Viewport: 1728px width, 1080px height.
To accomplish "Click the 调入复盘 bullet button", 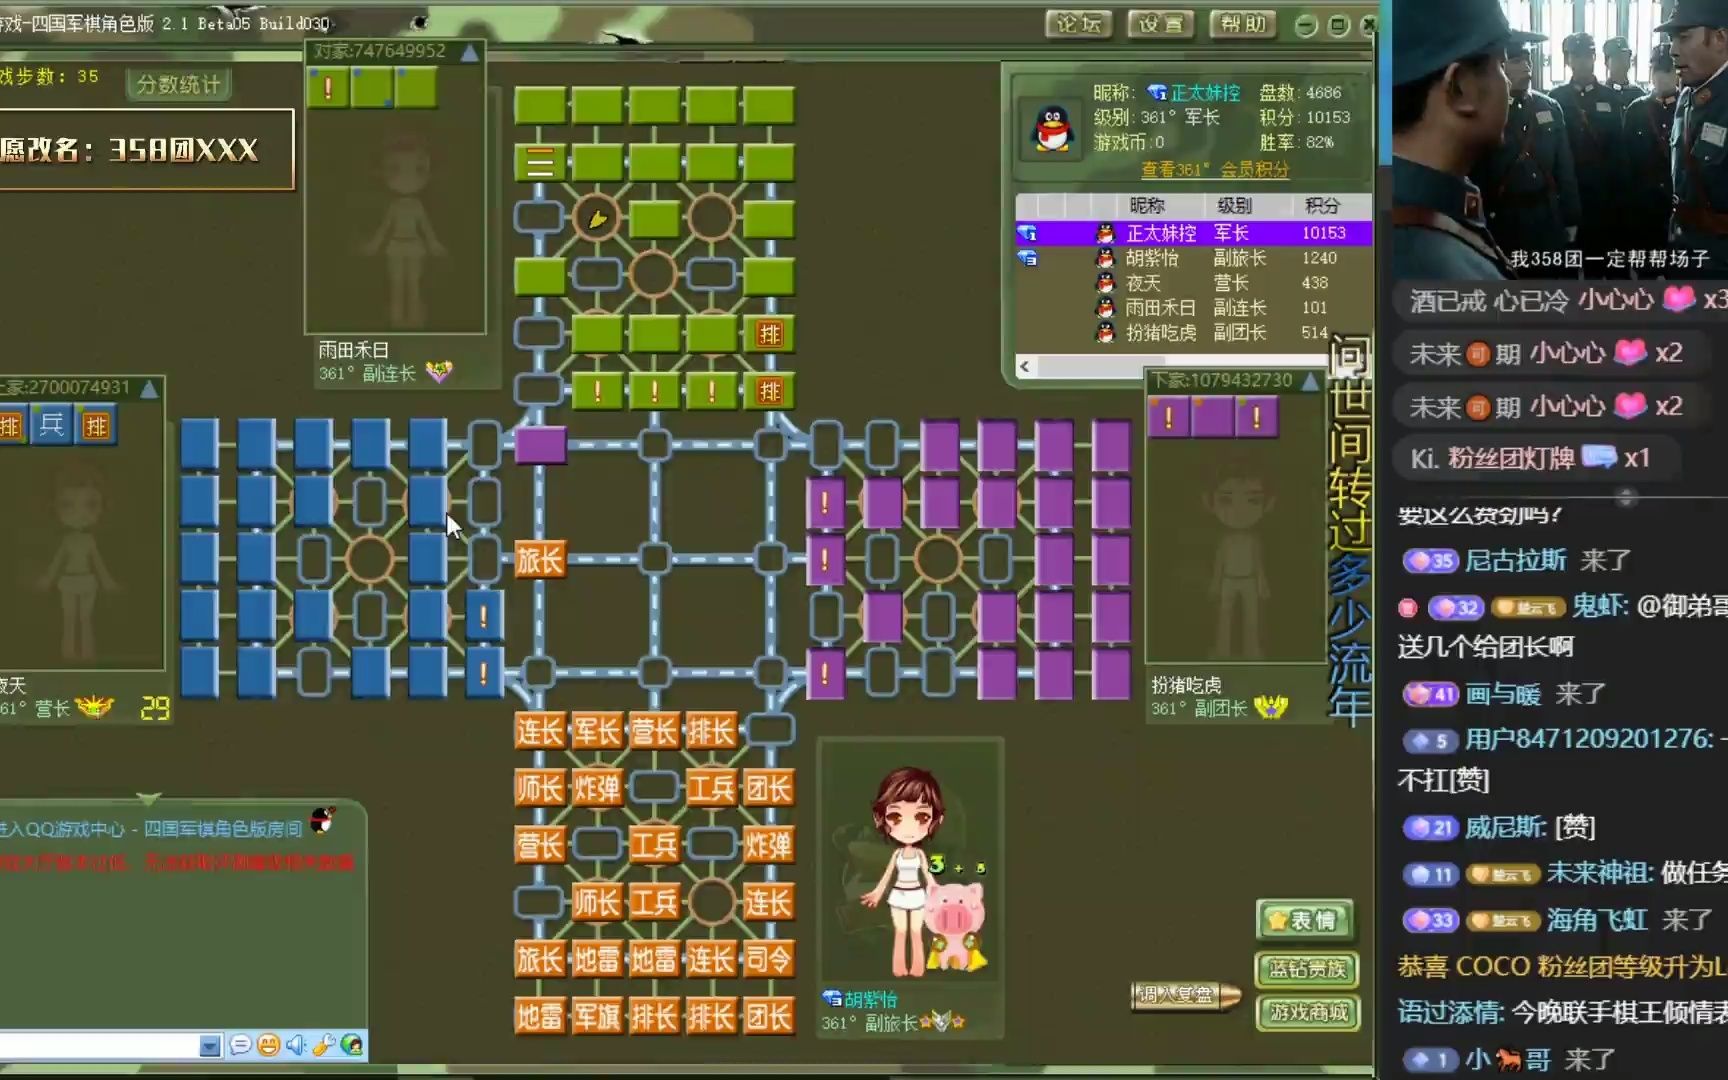I will tap(1185, 995).
